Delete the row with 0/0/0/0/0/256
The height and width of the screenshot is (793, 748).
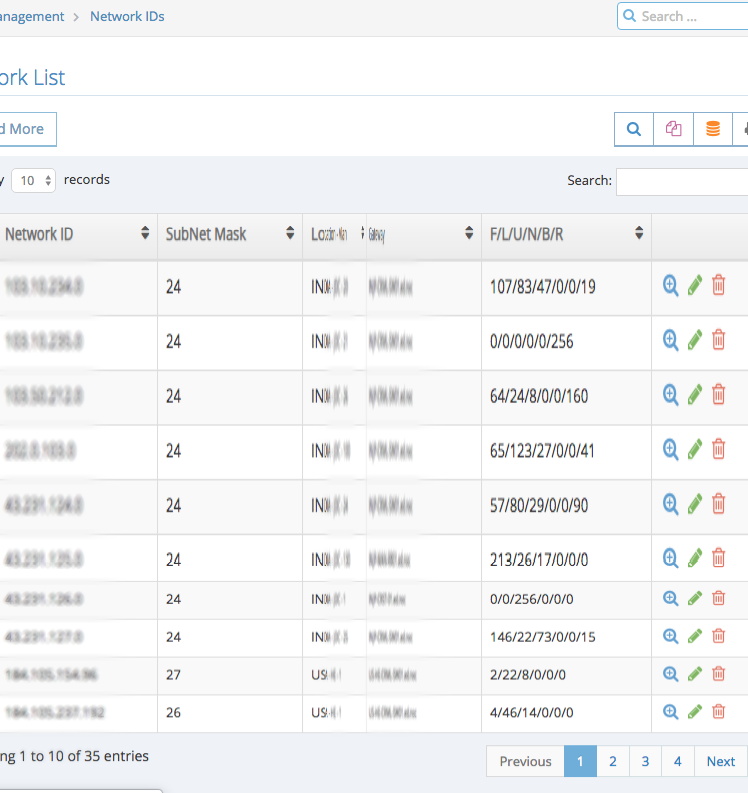click(719, 340)
